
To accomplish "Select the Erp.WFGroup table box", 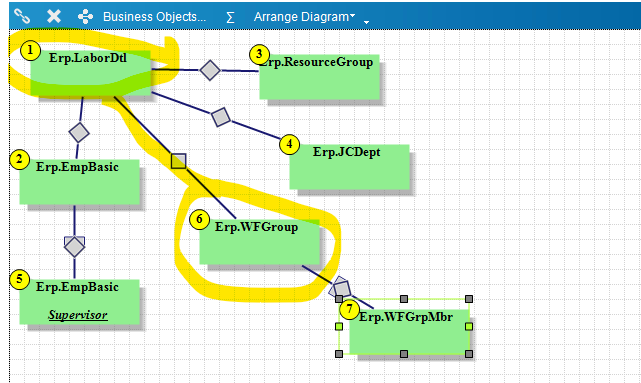I will pos(259,242).
